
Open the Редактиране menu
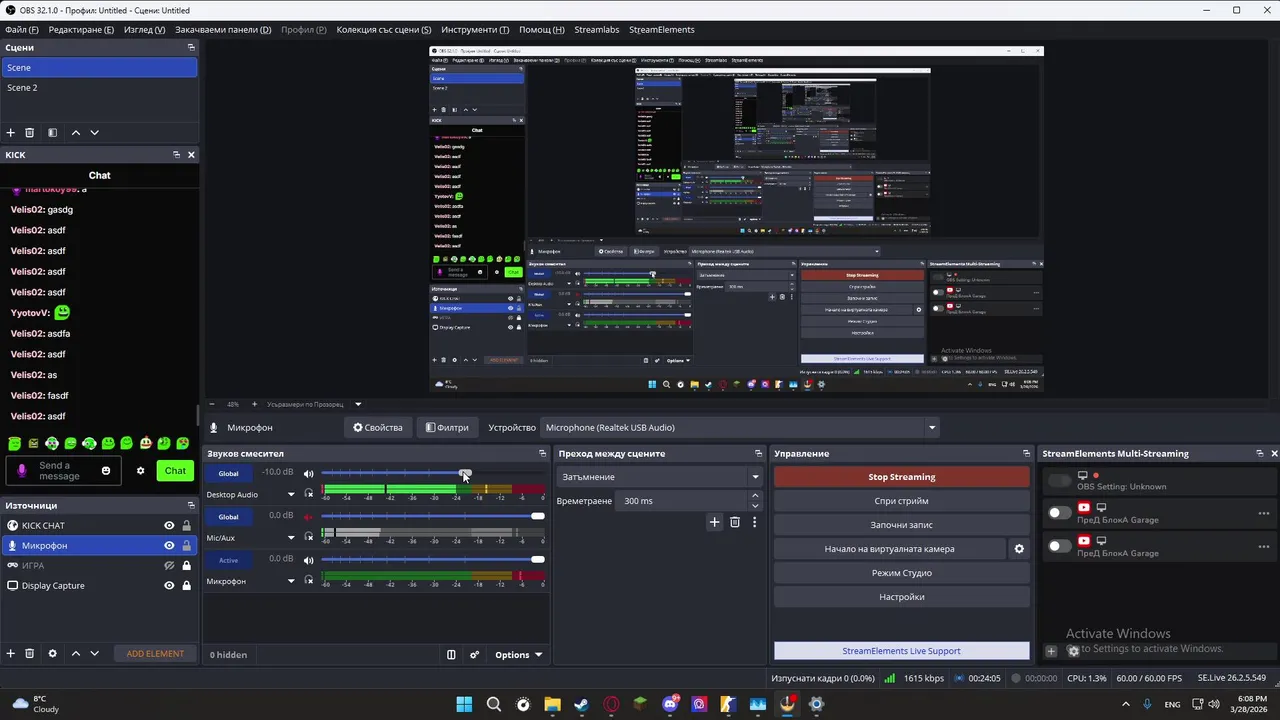pyautogui.click(x=81, y=30)
